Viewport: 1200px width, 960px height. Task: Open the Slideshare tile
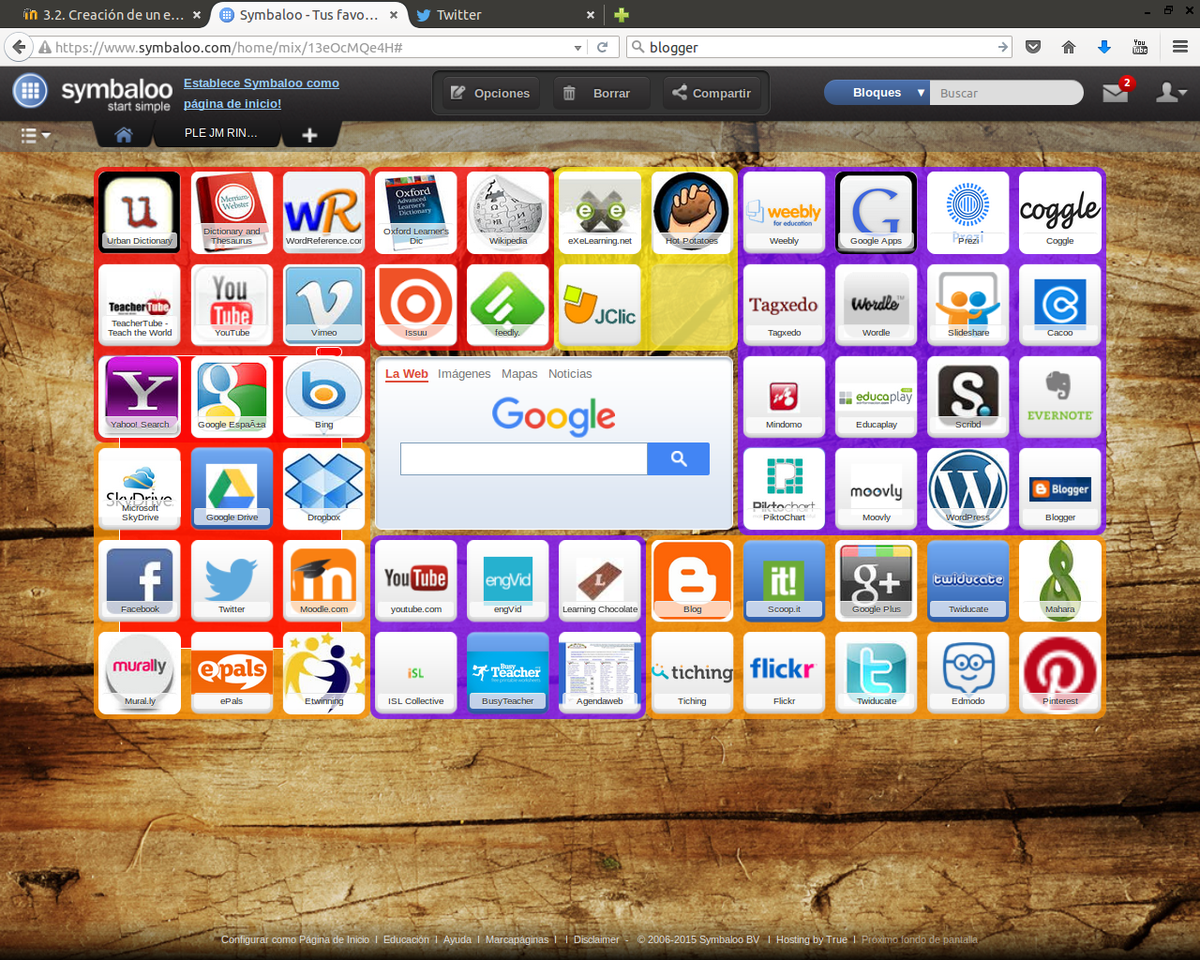point(968,304)
